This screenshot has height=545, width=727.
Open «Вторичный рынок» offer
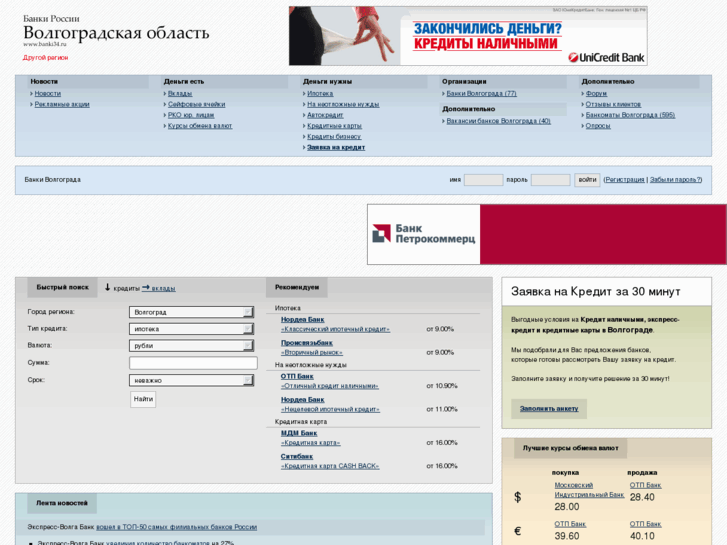coord(312,353)
